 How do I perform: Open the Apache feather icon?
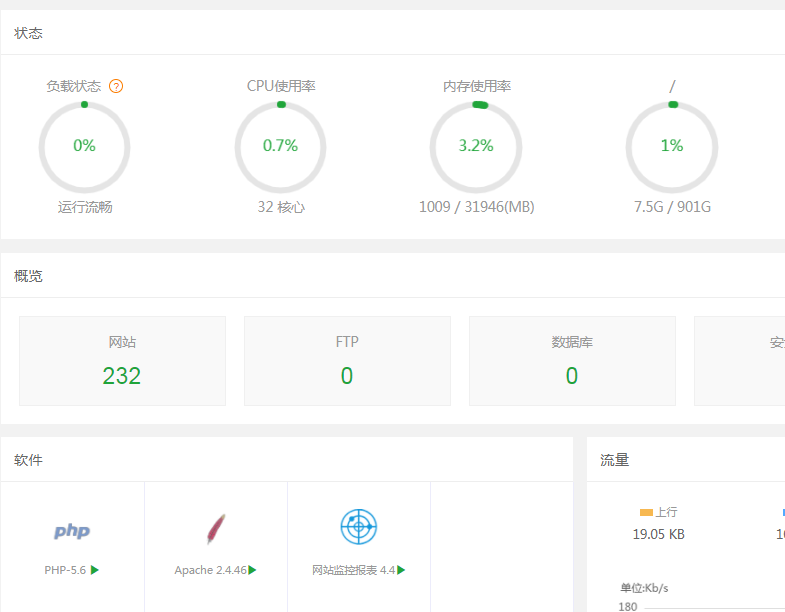coord(216,529)
